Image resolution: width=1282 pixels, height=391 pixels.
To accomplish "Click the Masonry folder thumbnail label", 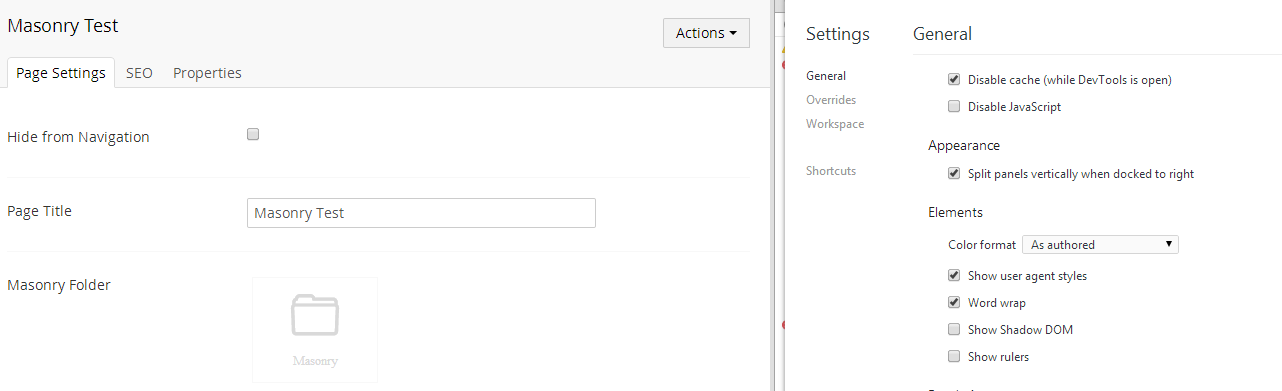I will tap(315, 361).
